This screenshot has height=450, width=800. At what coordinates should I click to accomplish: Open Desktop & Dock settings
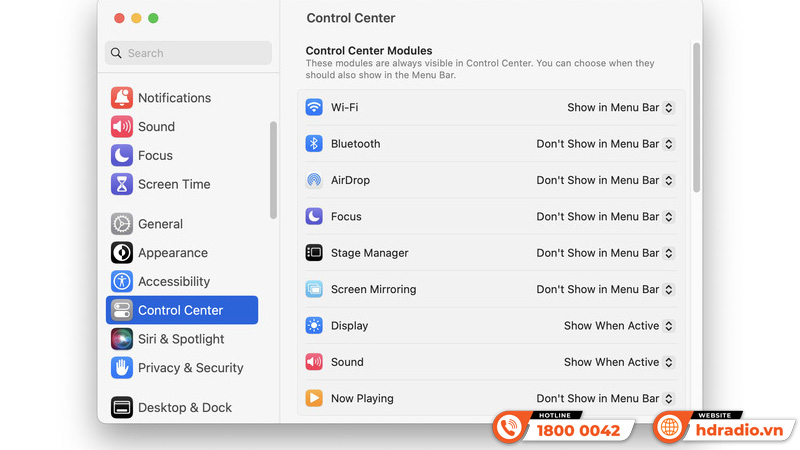click(x=184, y=408)
